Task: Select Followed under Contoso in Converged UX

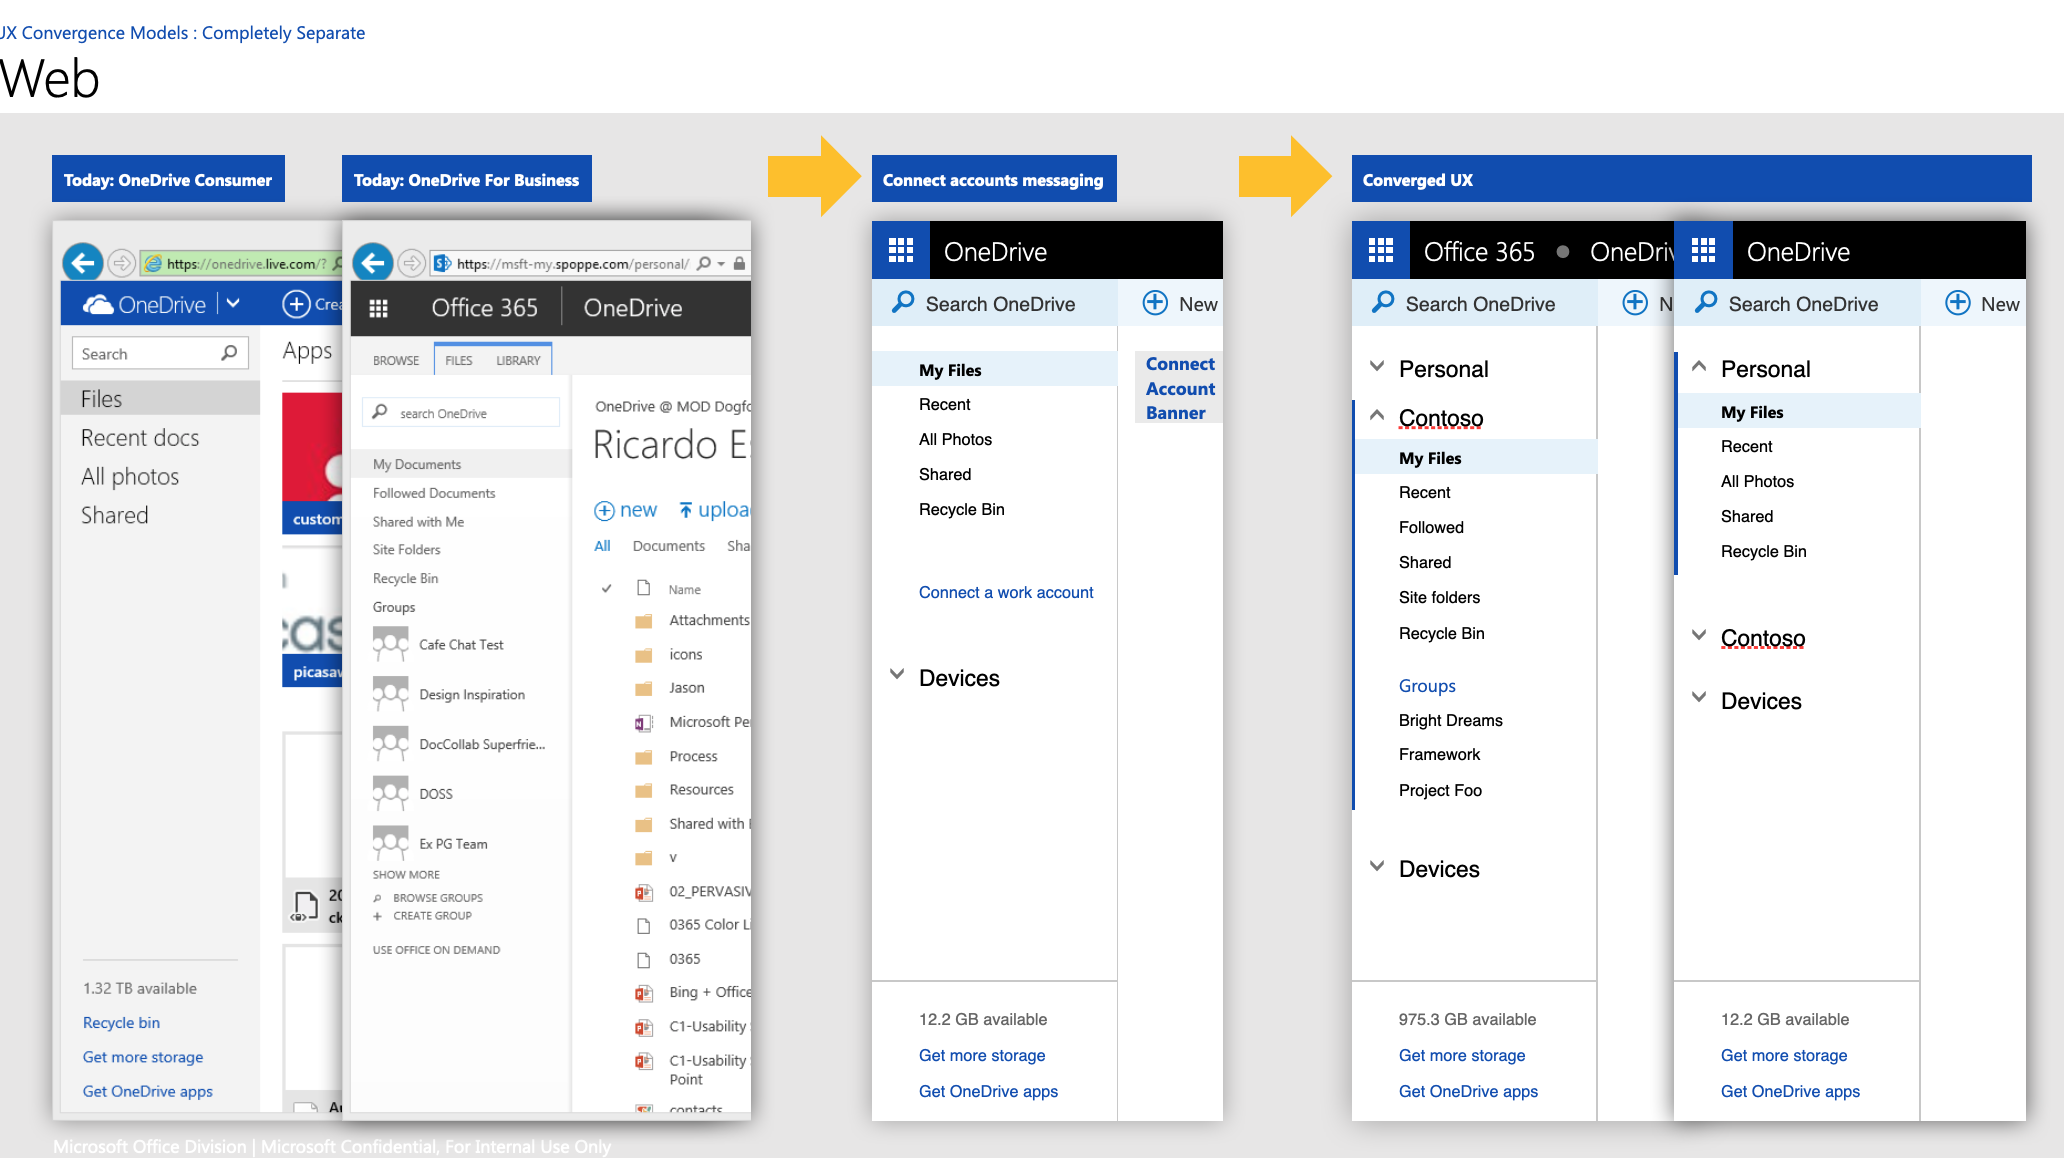Action: [1431, 527]
